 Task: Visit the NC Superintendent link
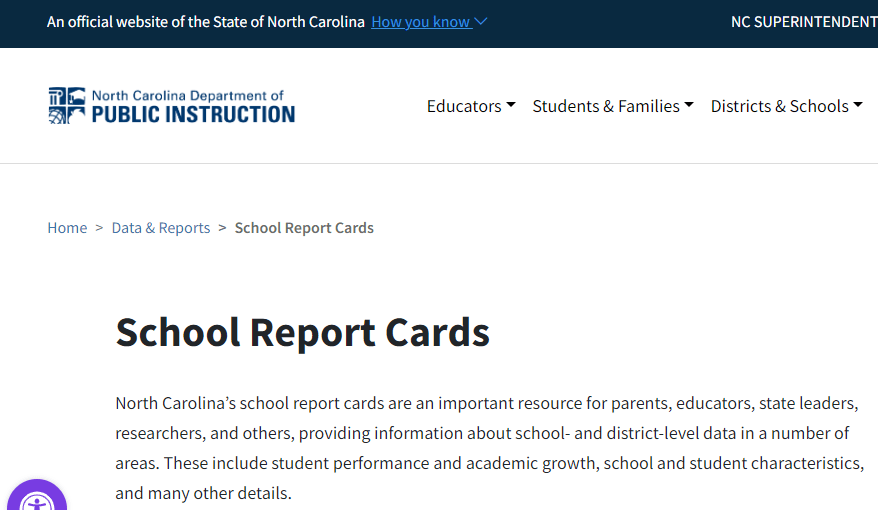(x=804, y=22)
